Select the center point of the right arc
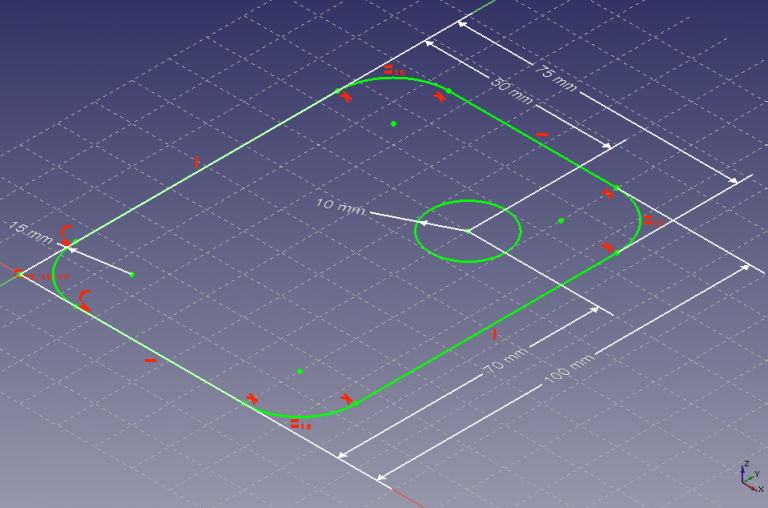 point(561,221)
